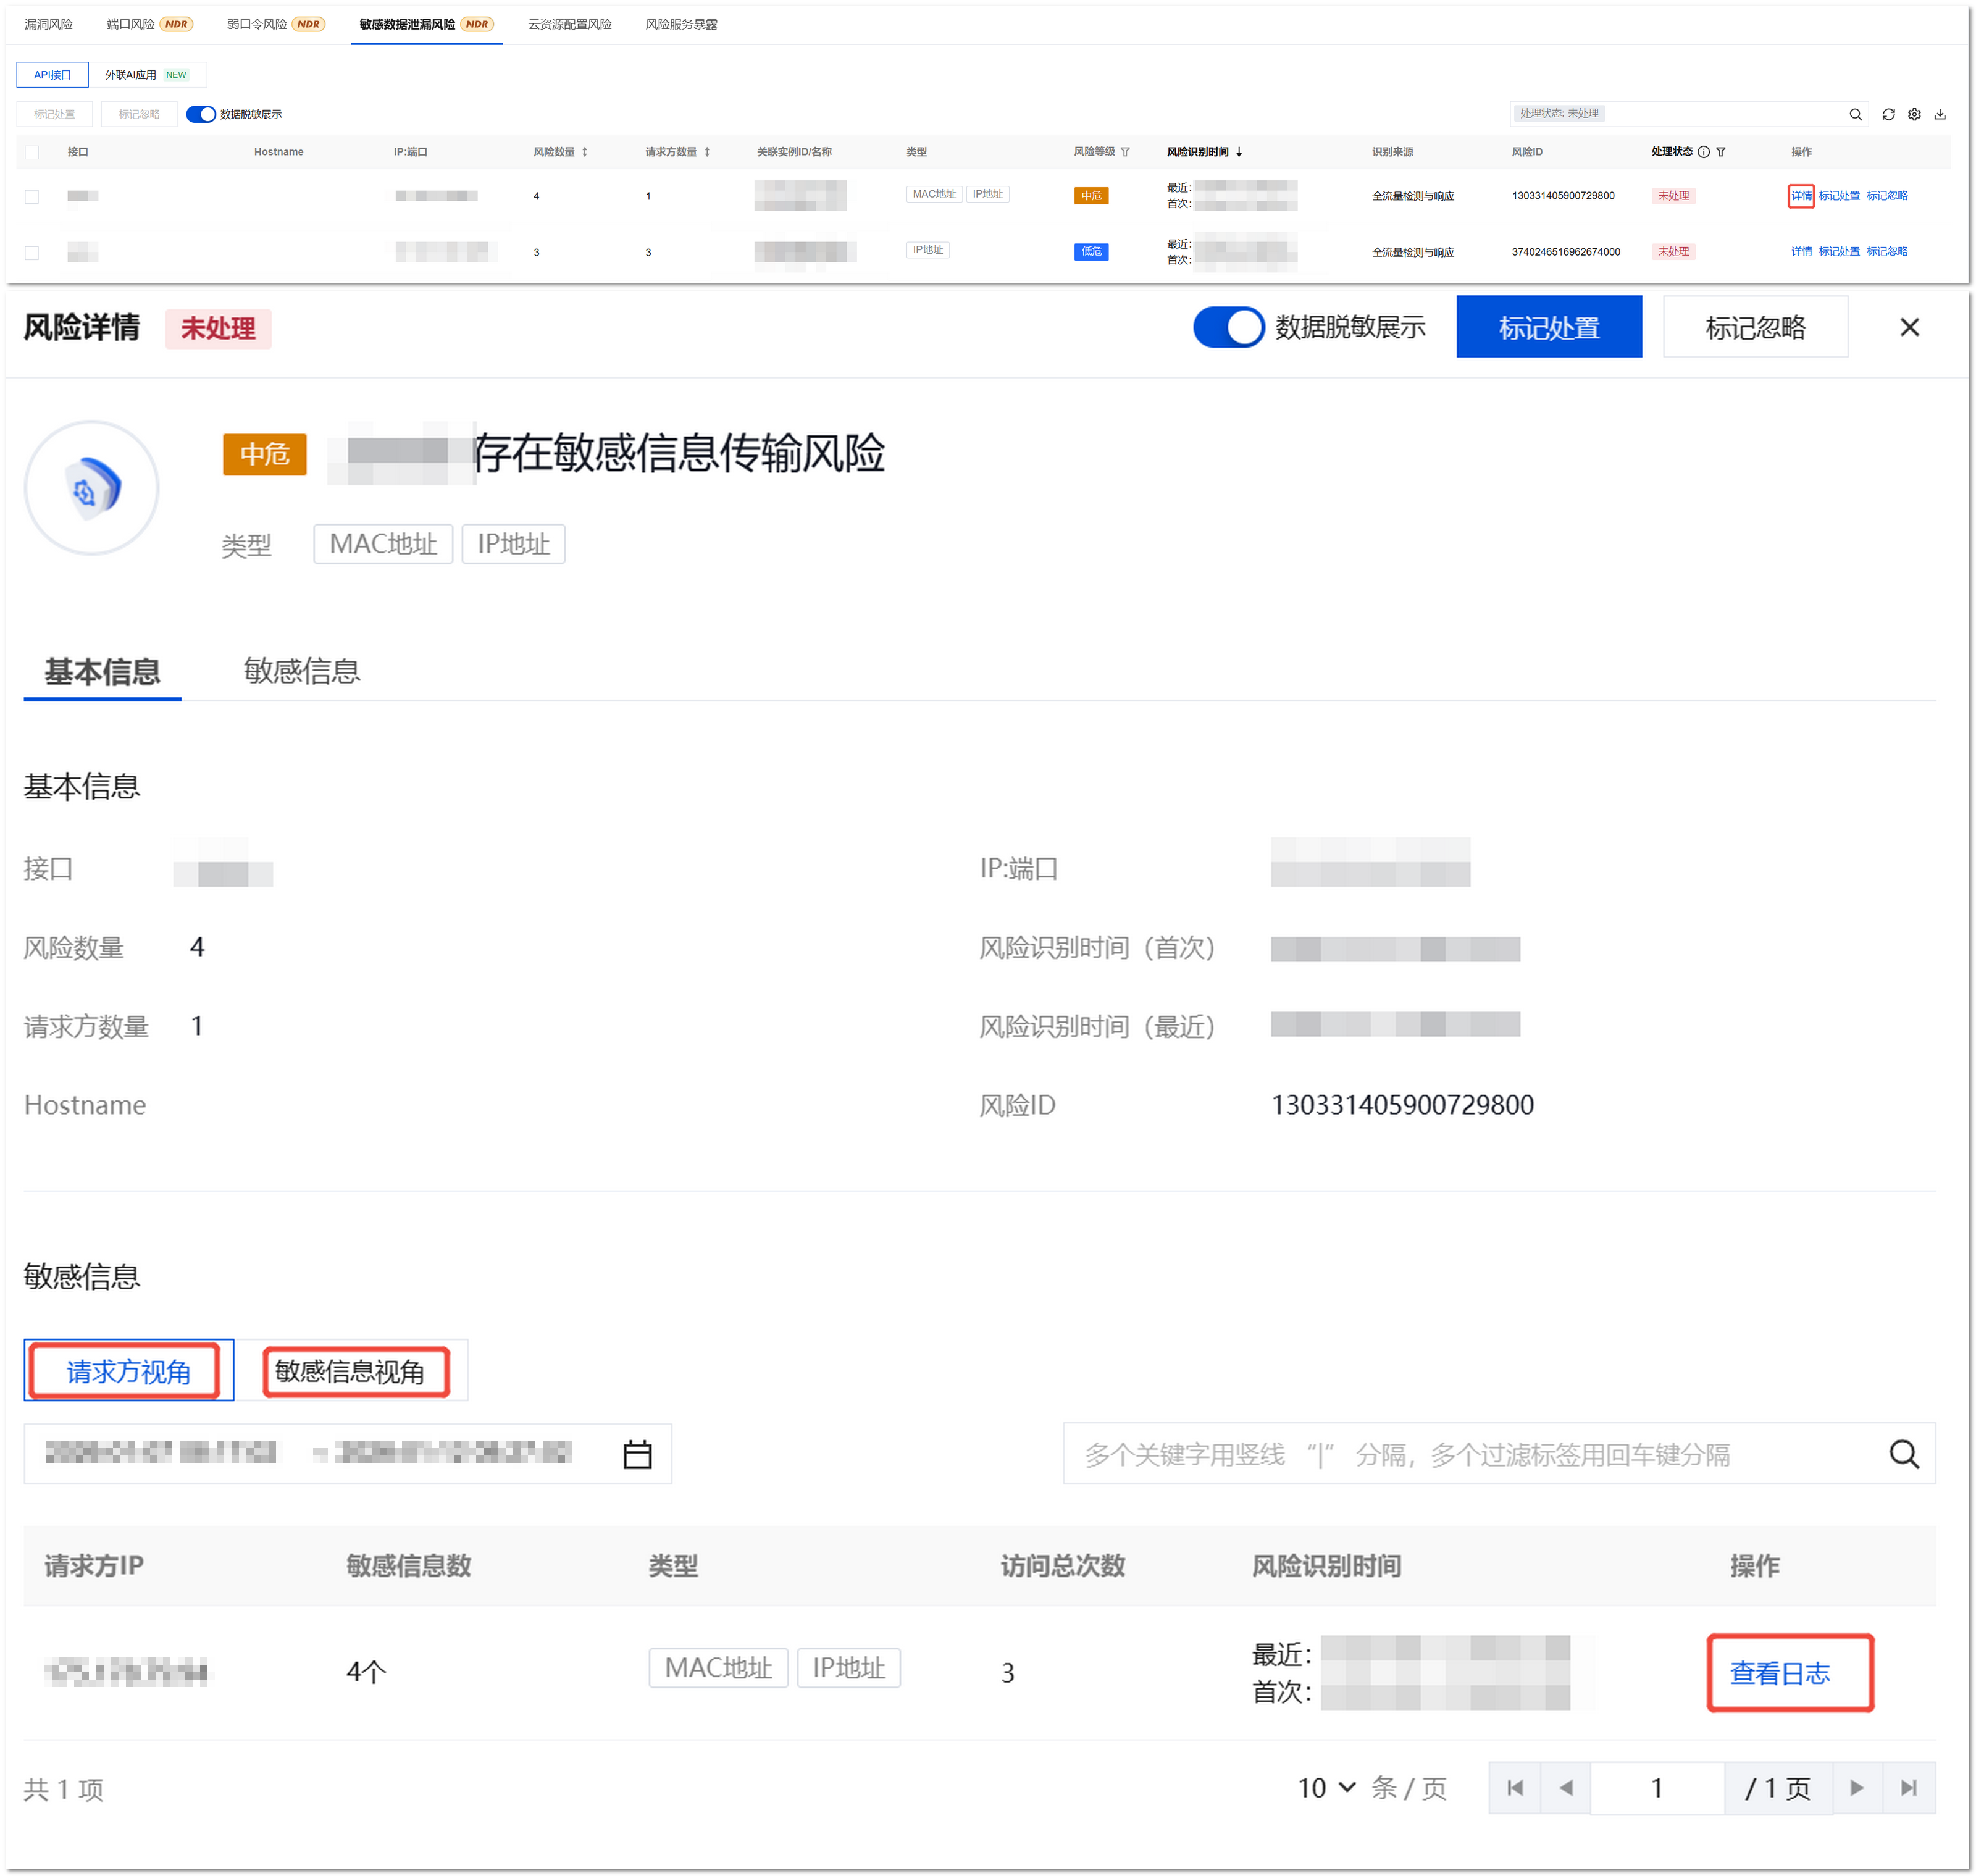Open the 处理状态 column filter funnel

click(1721, 152)
